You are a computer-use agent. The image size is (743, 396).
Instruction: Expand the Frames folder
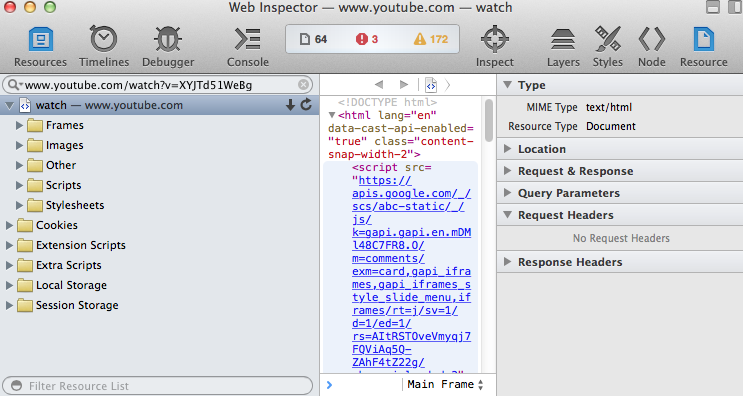click(19, 126)
